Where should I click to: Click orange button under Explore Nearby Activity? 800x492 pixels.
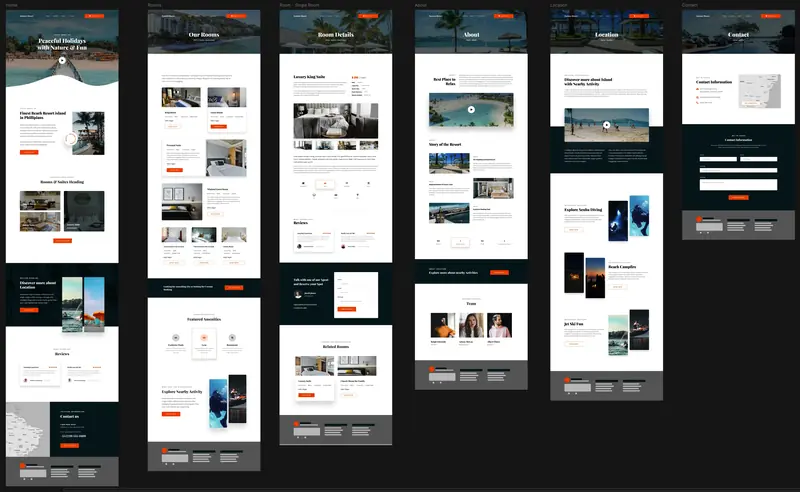click(171, 414)
